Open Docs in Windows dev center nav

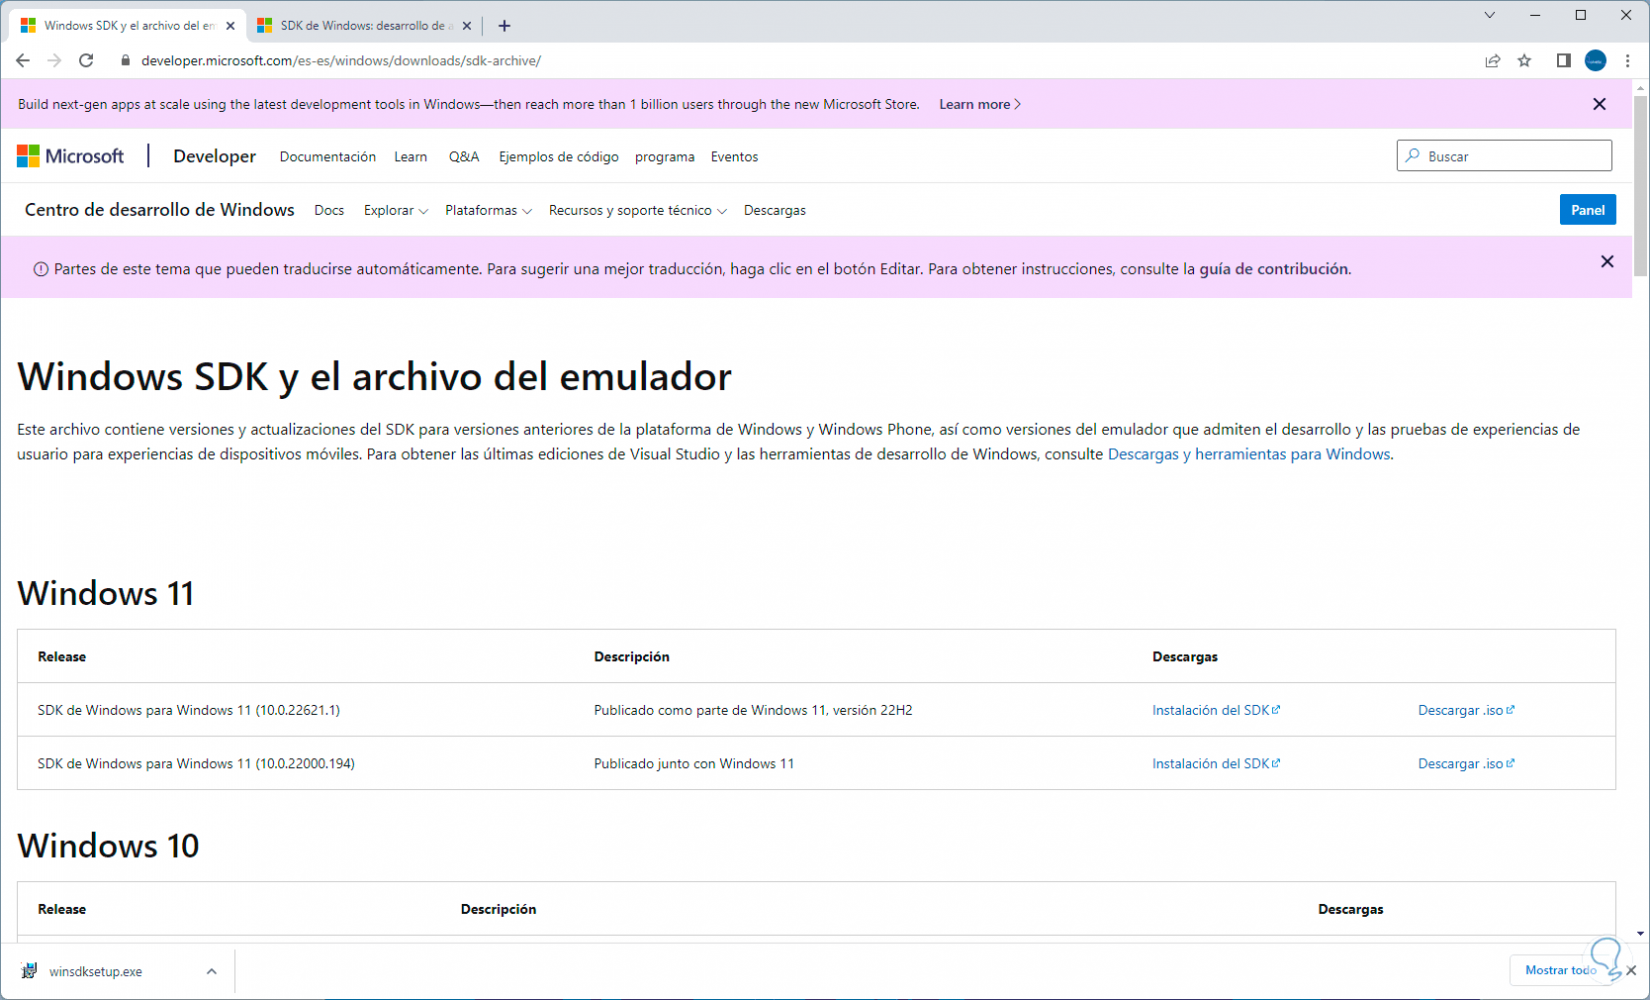(329, 211)
